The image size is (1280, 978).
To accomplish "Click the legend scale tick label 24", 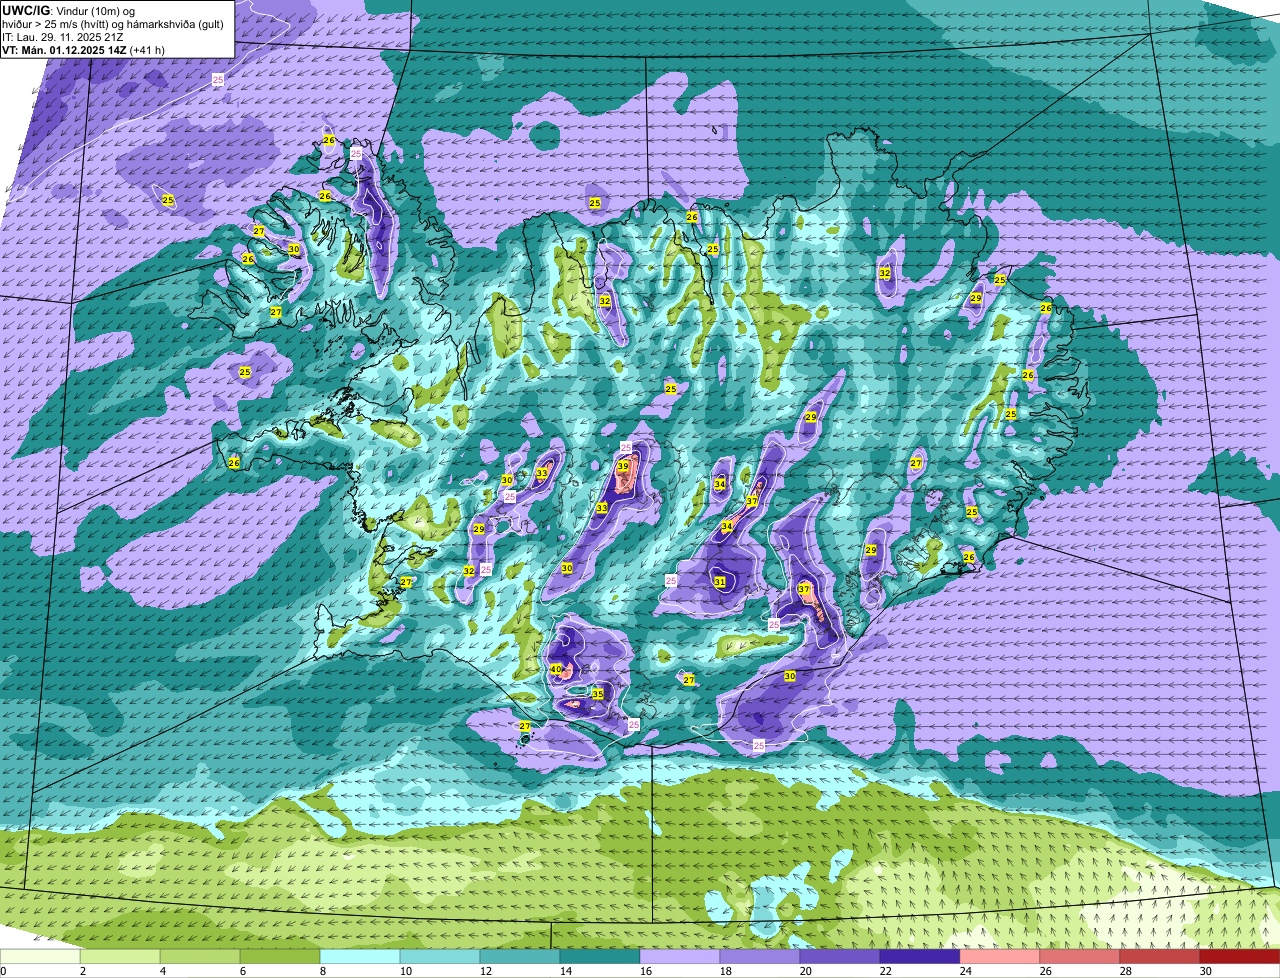I will (966, 971).
